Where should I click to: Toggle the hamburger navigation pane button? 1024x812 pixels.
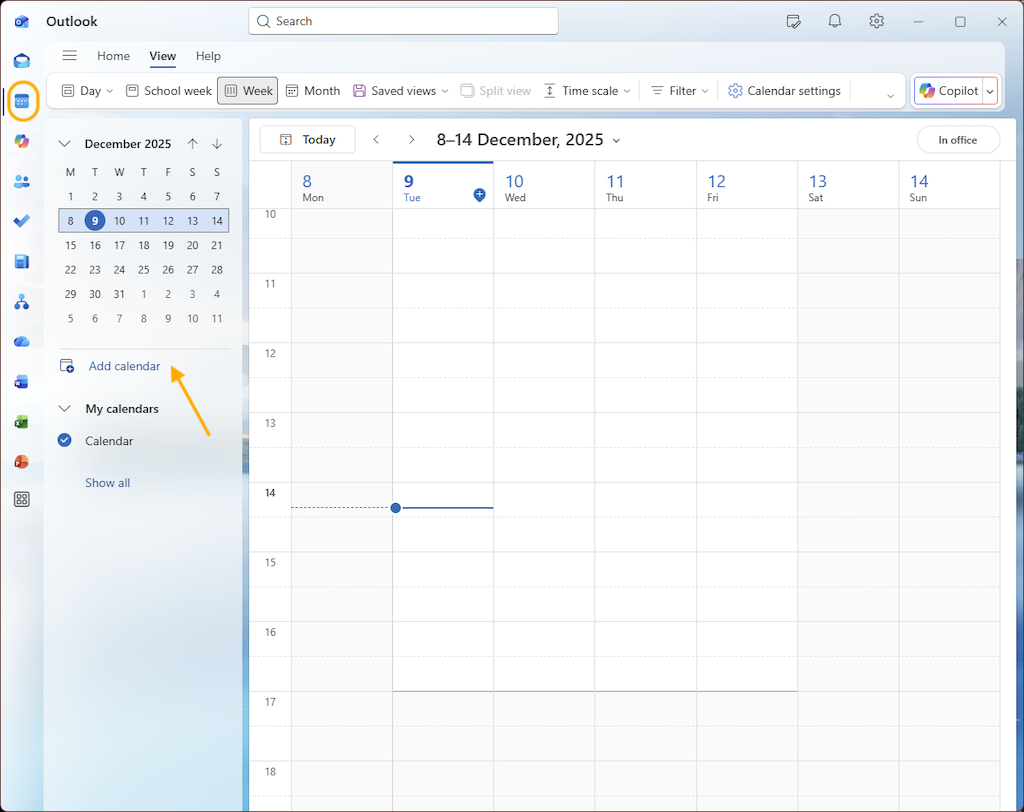coord(69,56)
